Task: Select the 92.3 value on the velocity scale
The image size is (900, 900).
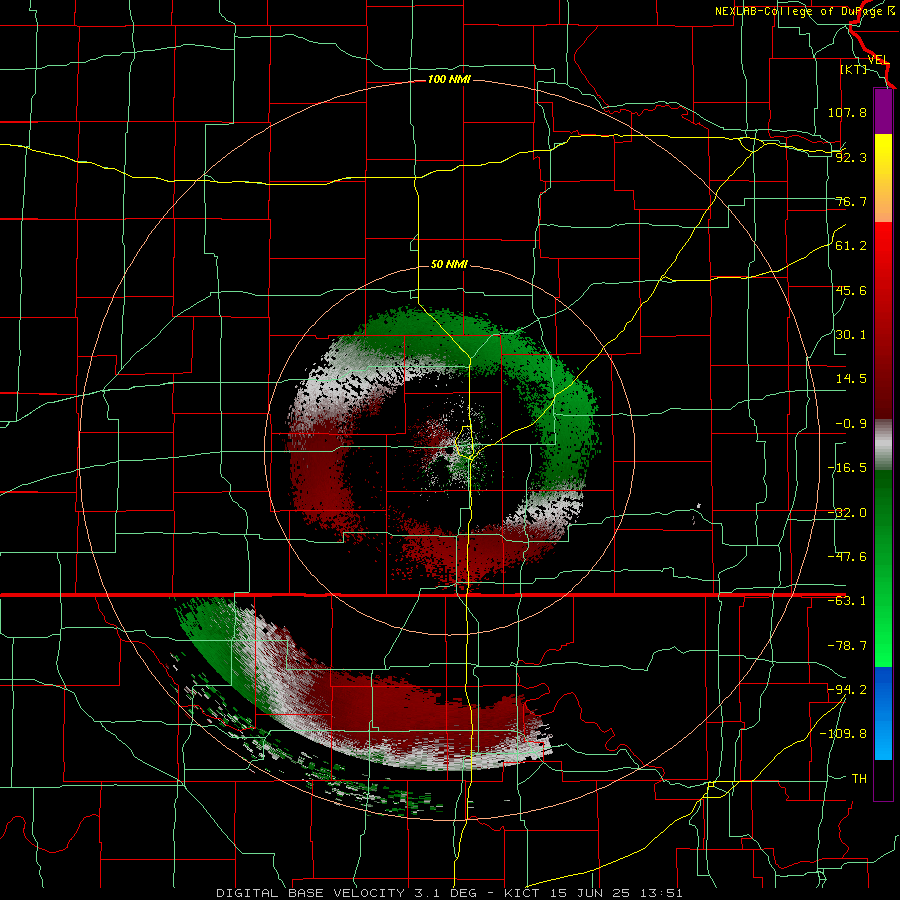Action: (851, 157)
